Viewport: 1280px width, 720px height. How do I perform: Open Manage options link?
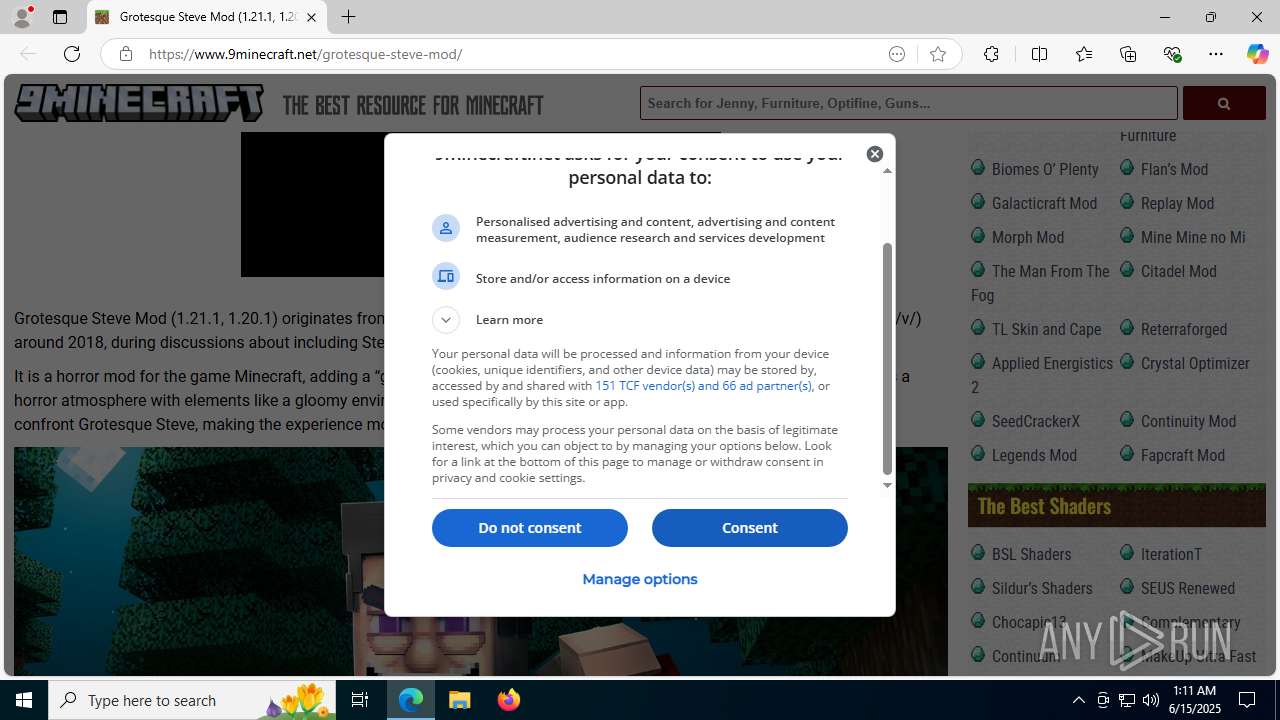(640, 579)
